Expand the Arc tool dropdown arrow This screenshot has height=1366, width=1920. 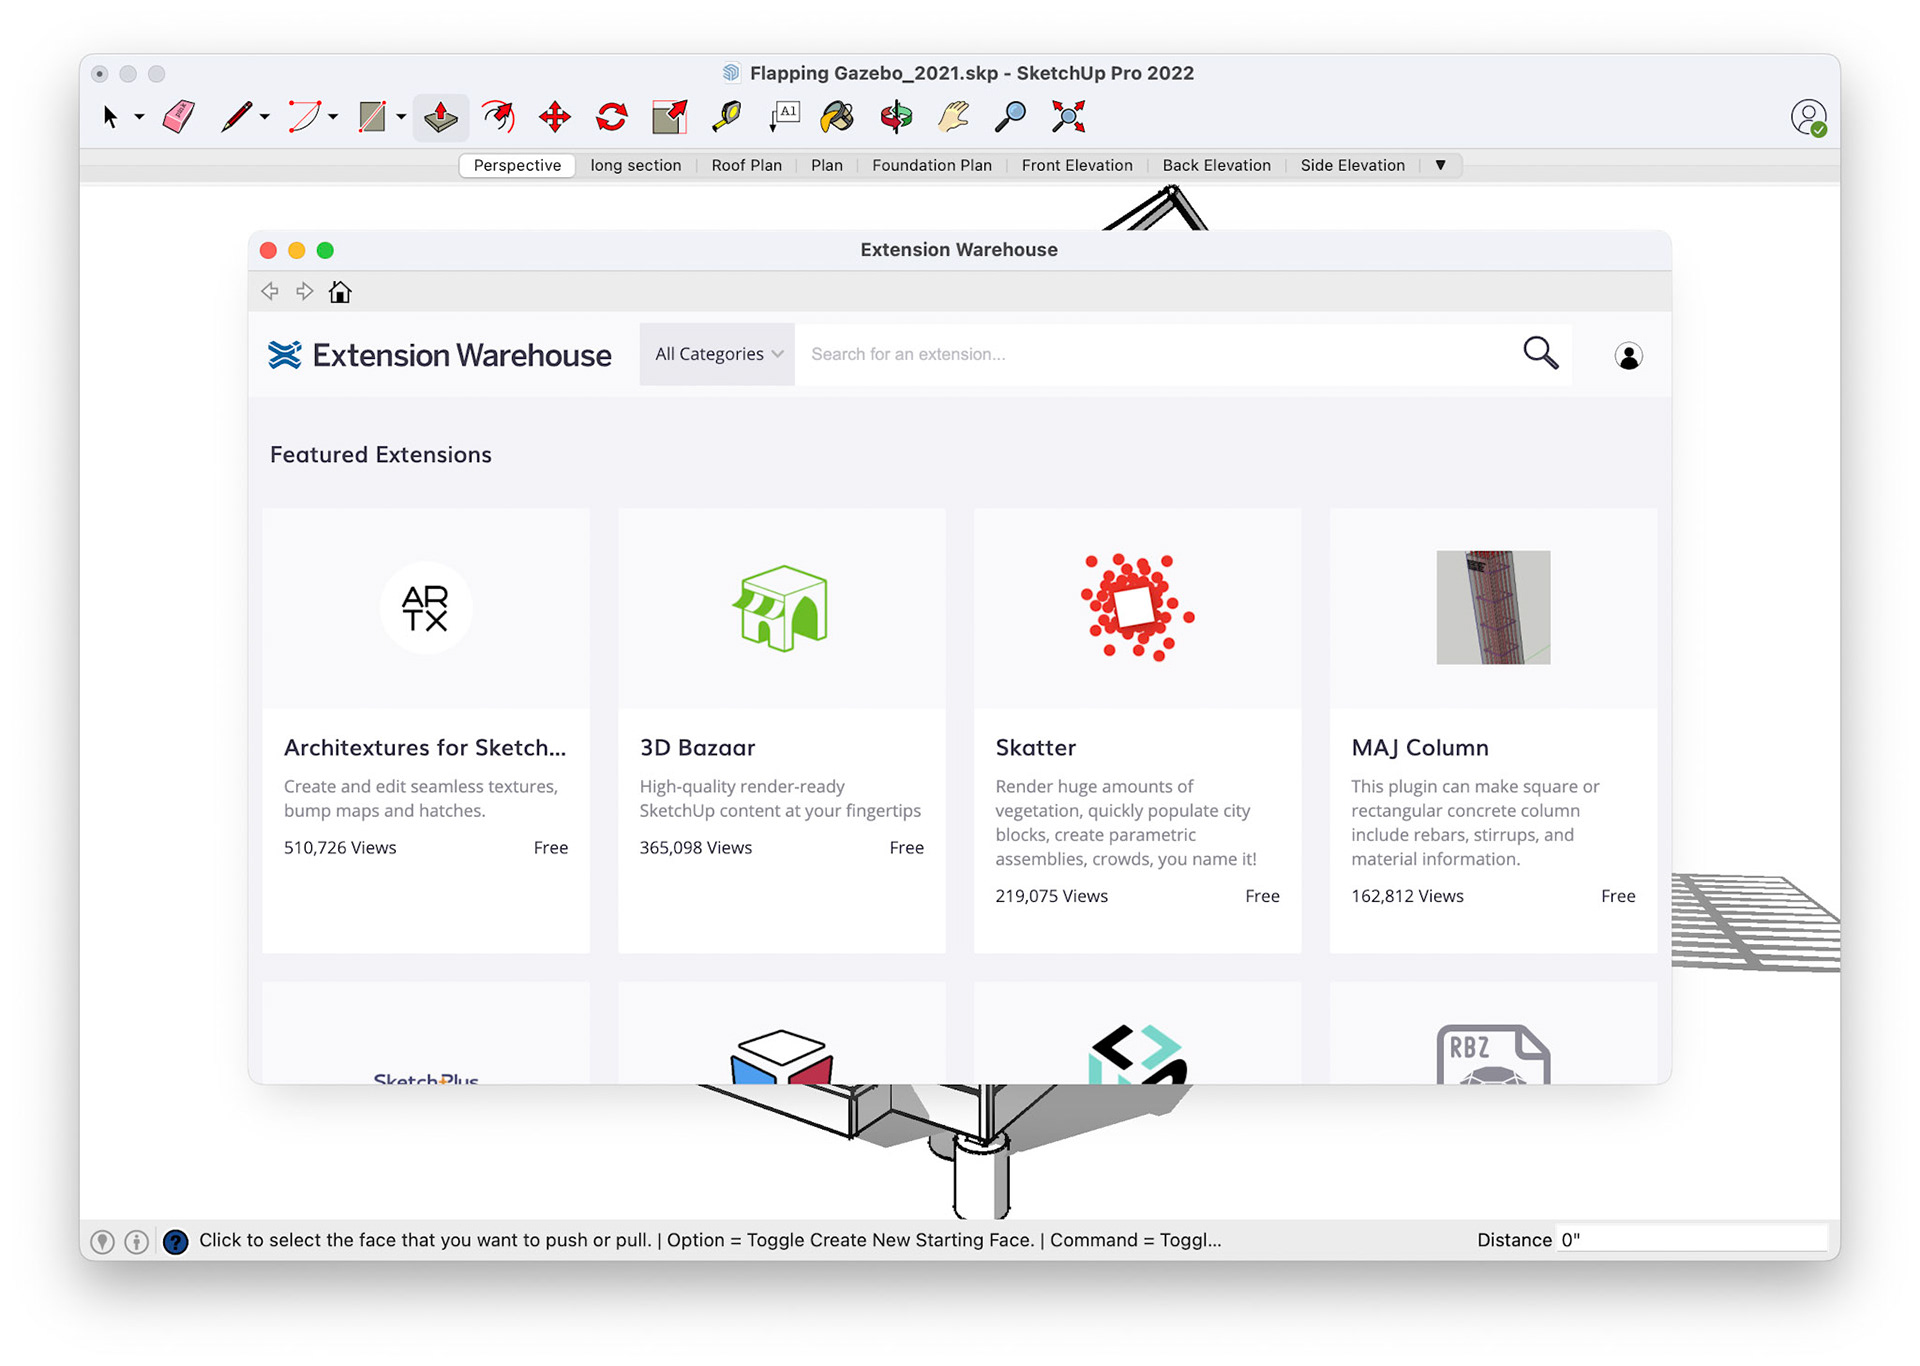click(333, 117)
